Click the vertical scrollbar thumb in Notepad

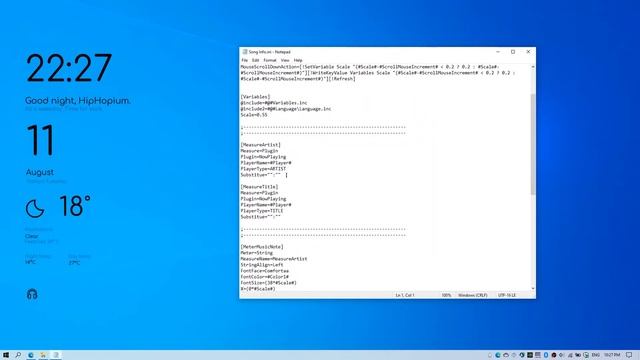(533, 144)
